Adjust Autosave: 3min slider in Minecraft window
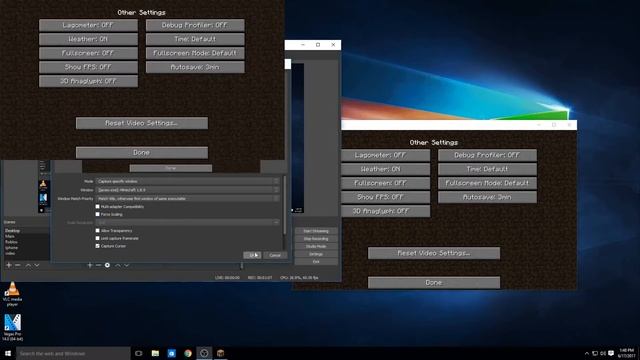The image size is (640, 360). (487, 197)
